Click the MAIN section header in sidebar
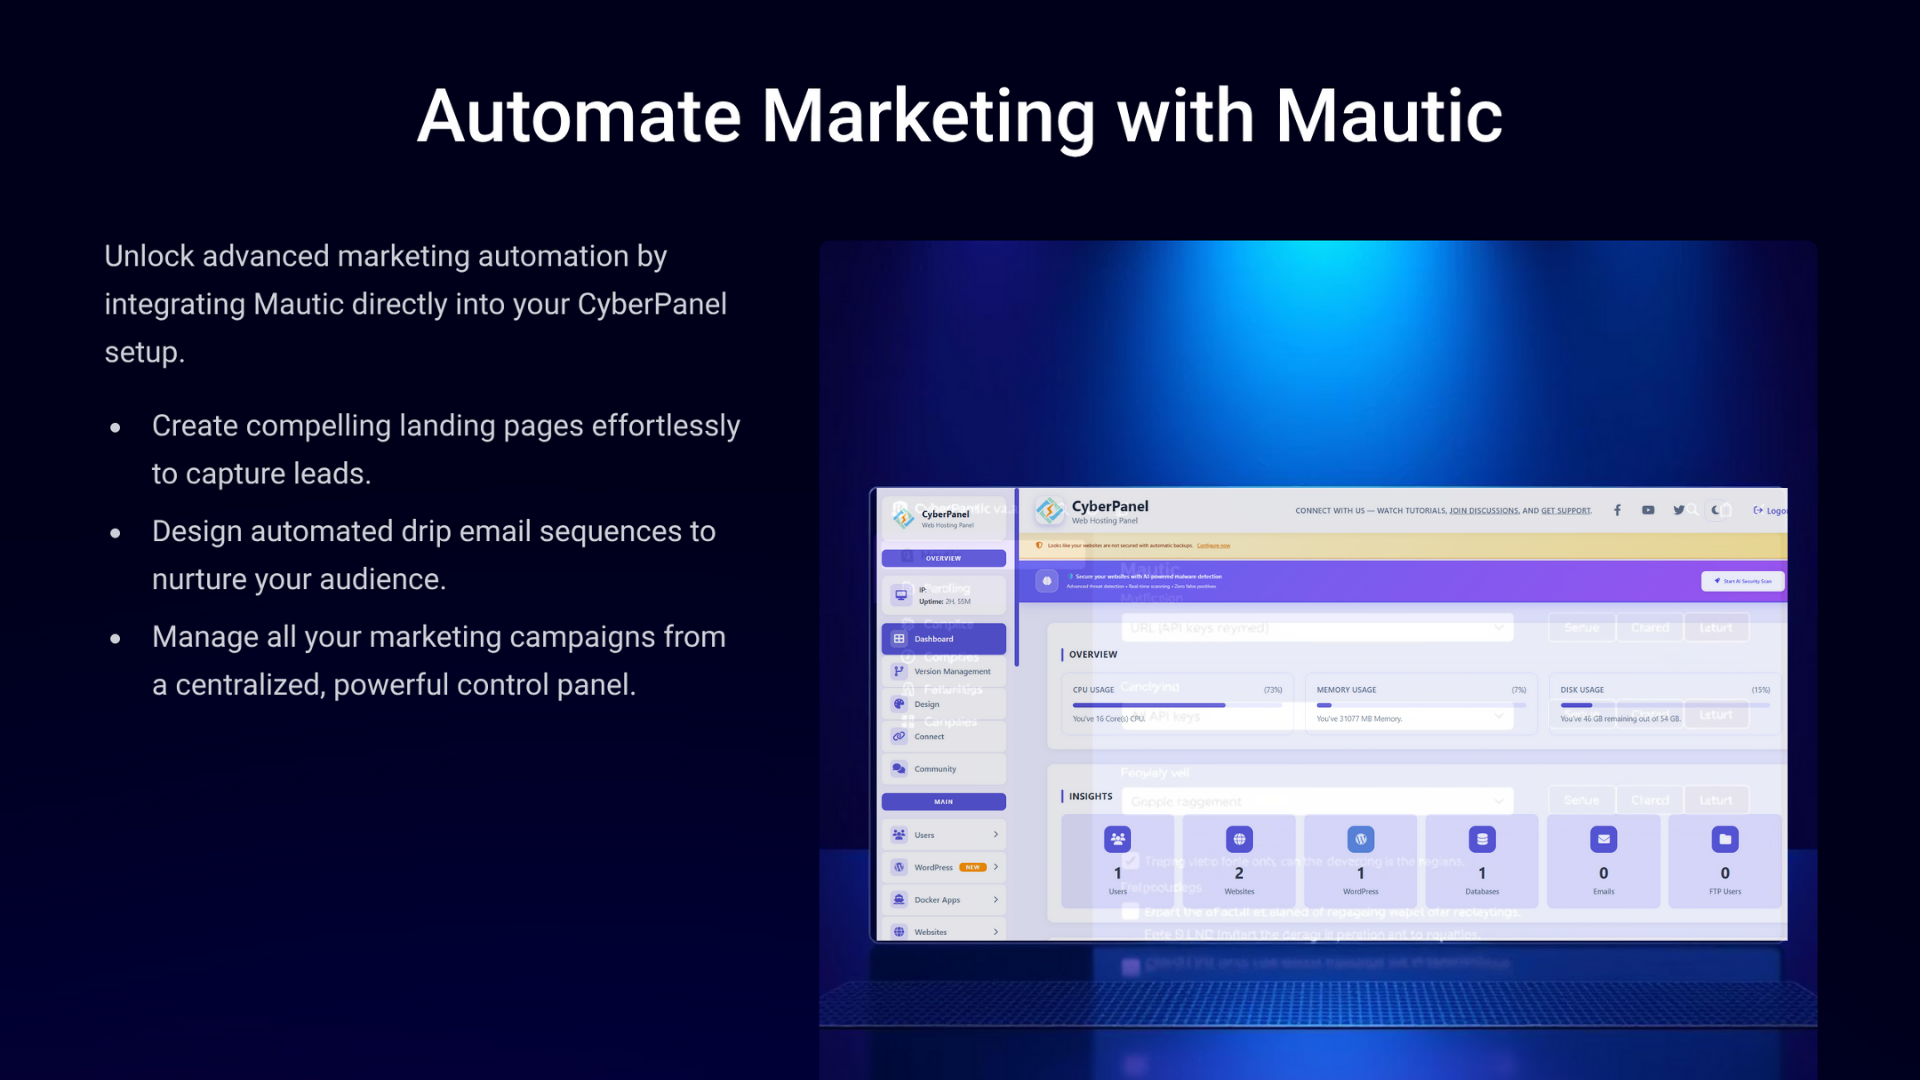This screenshot has height=1080, width=1920. point(944,802)
